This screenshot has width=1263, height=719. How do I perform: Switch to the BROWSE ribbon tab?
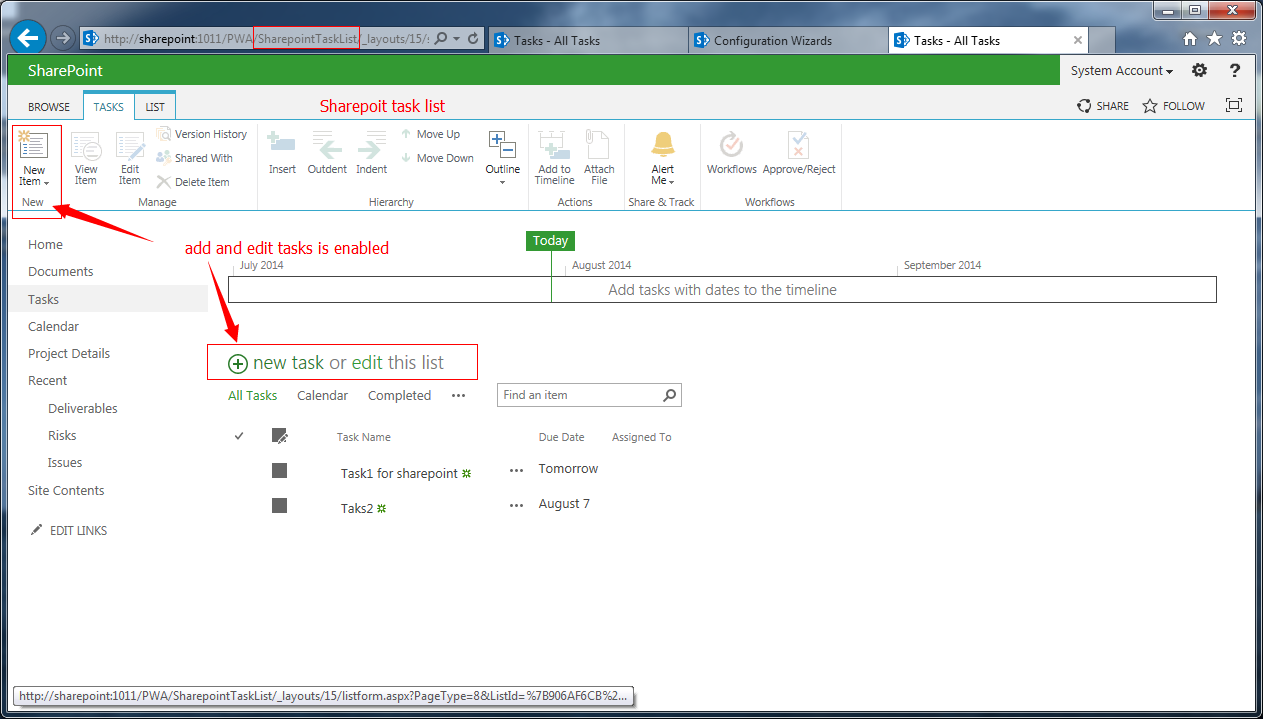click(49, 107)
